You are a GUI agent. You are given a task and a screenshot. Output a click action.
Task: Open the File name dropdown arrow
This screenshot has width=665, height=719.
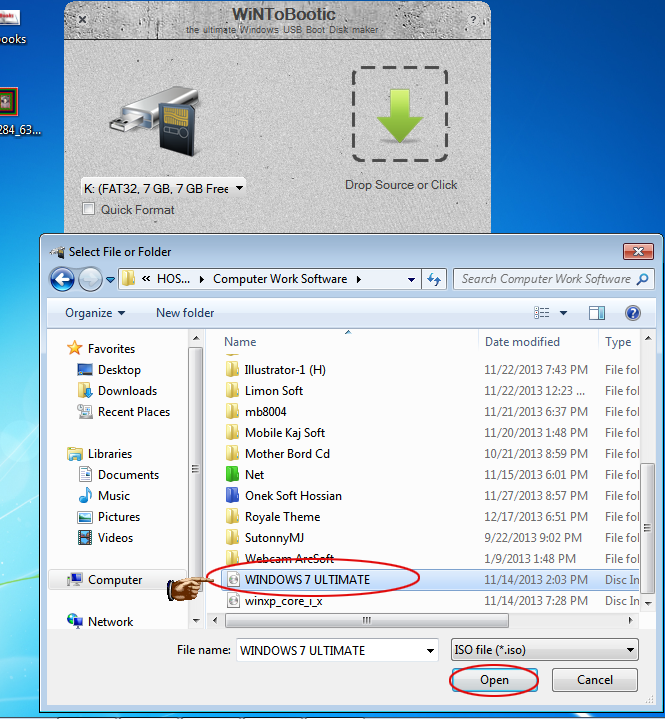point(430,651)
